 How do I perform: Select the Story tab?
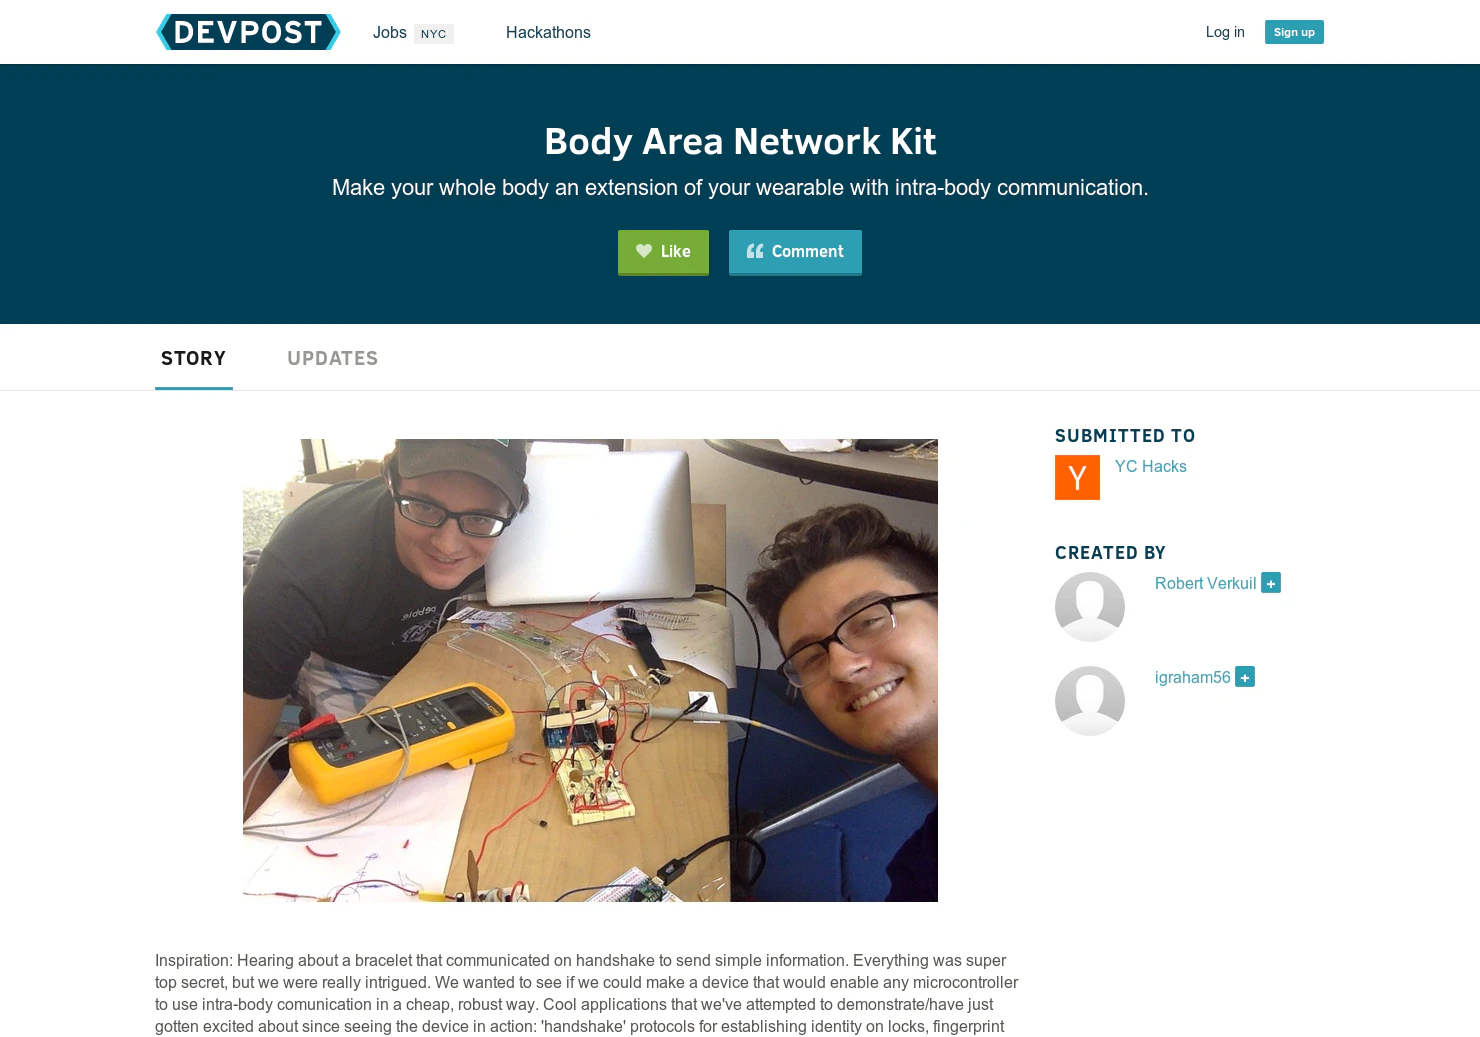194,358
